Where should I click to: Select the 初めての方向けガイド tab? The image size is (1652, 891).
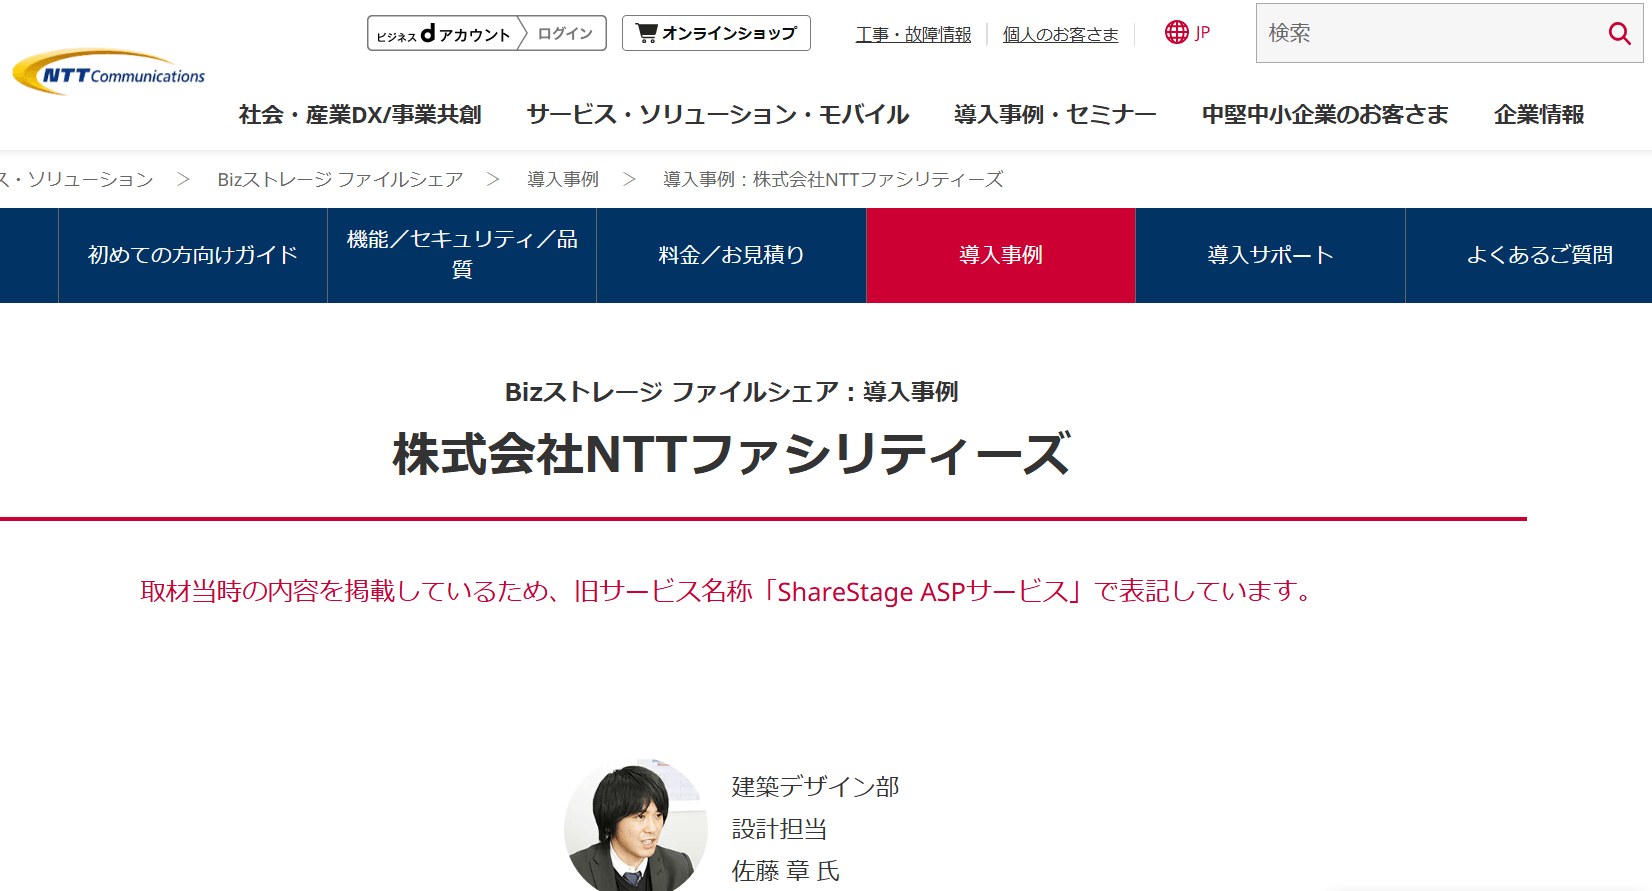[193, 255]
